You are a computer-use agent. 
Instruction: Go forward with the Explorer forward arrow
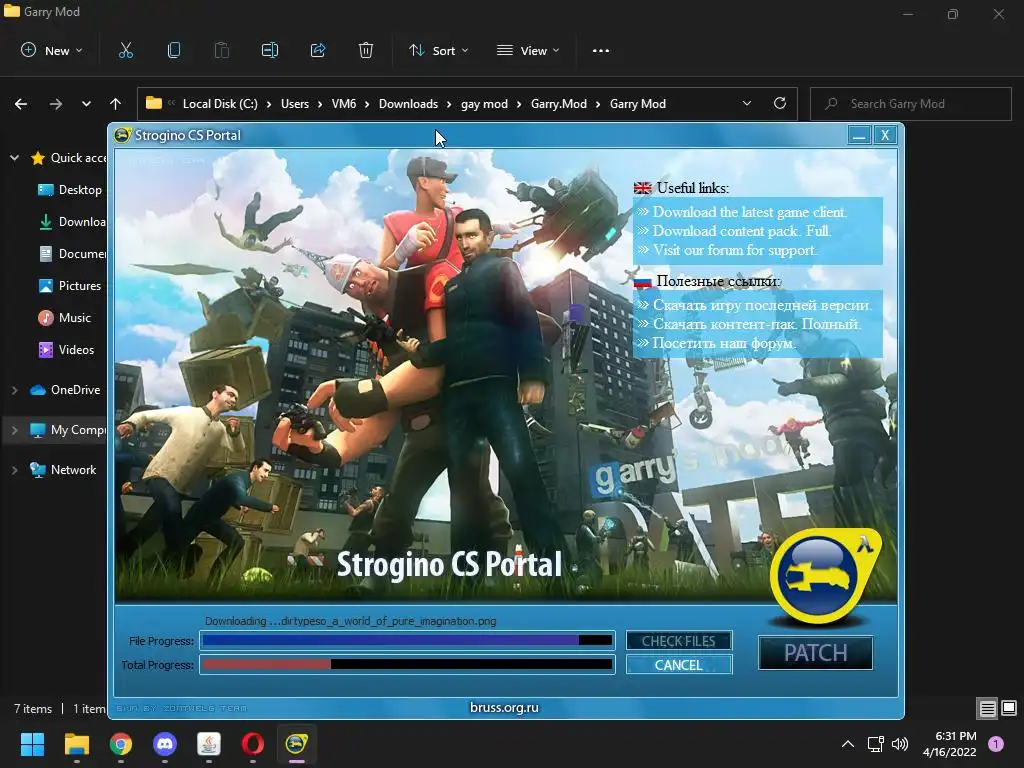56,104
